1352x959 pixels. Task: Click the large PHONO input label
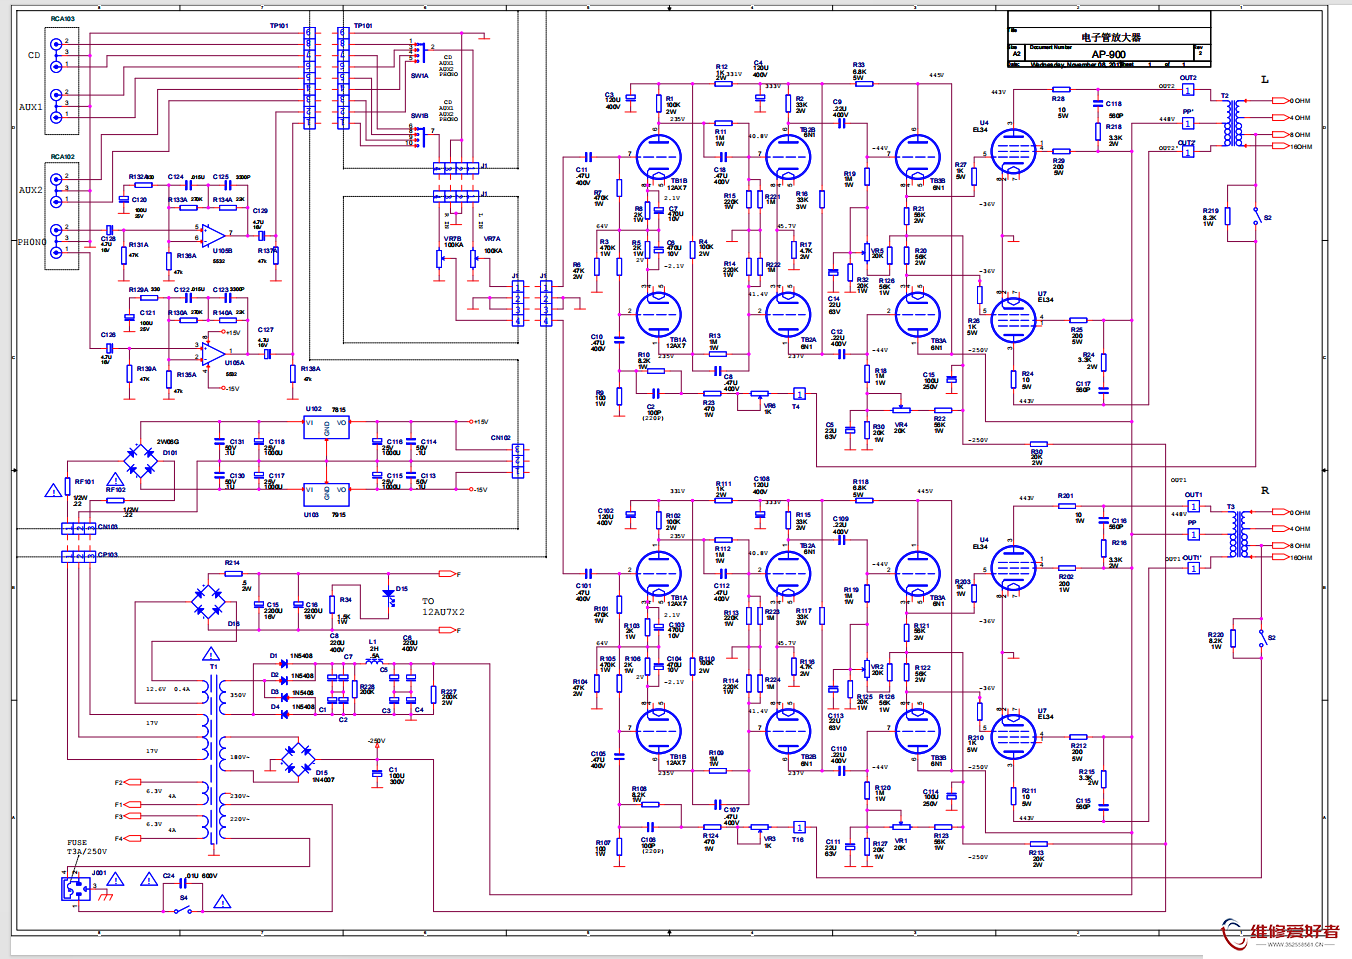coord(31,242)
